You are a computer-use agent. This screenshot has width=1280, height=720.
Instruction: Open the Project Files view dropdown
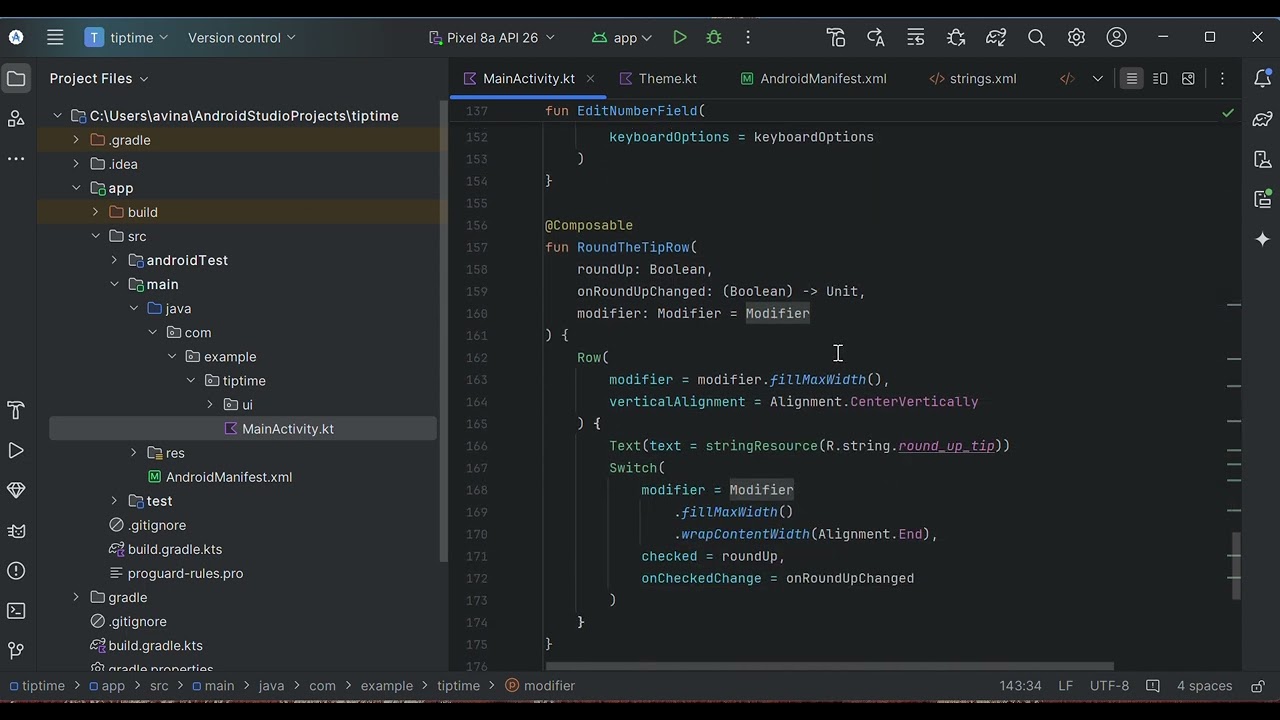click(x=99, y=78)
